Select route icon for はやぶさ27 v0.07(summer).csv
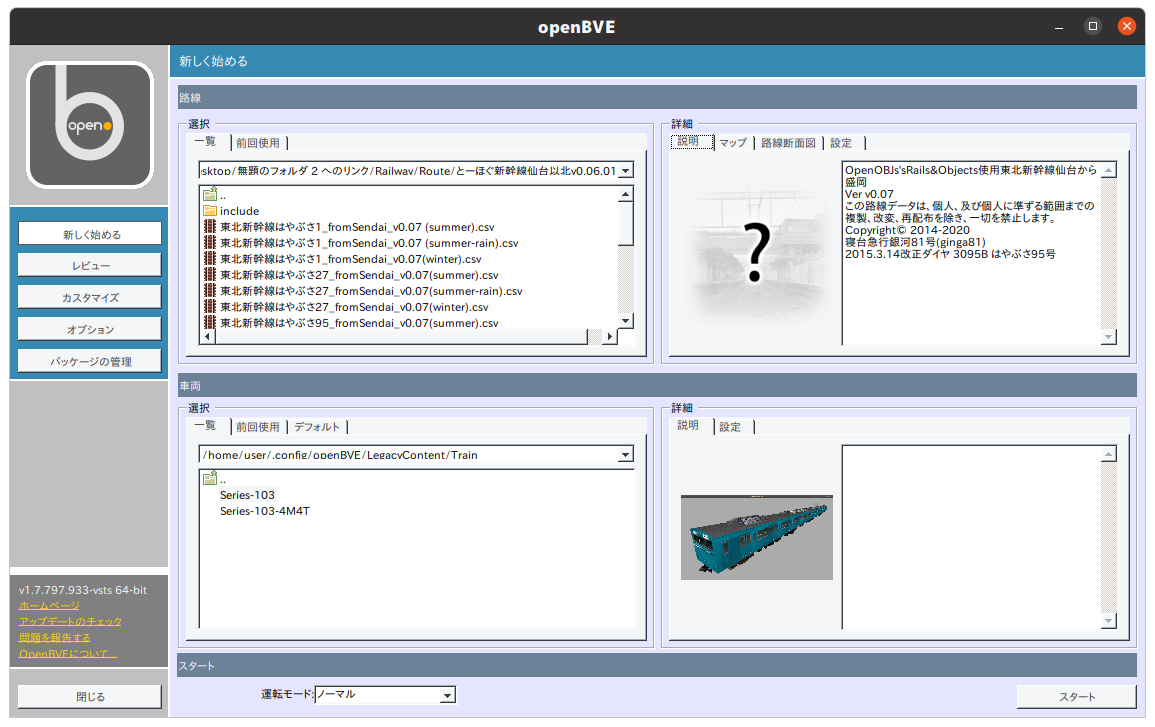 pos(210,275)
